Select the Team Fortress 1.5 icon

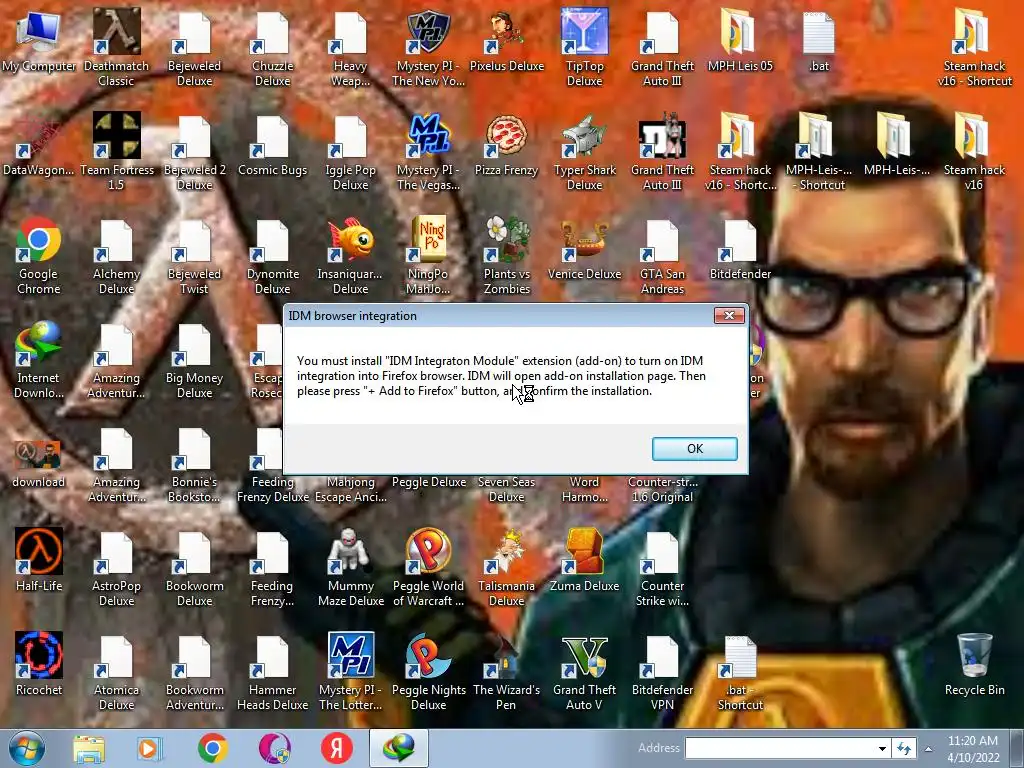pos(116,152)
